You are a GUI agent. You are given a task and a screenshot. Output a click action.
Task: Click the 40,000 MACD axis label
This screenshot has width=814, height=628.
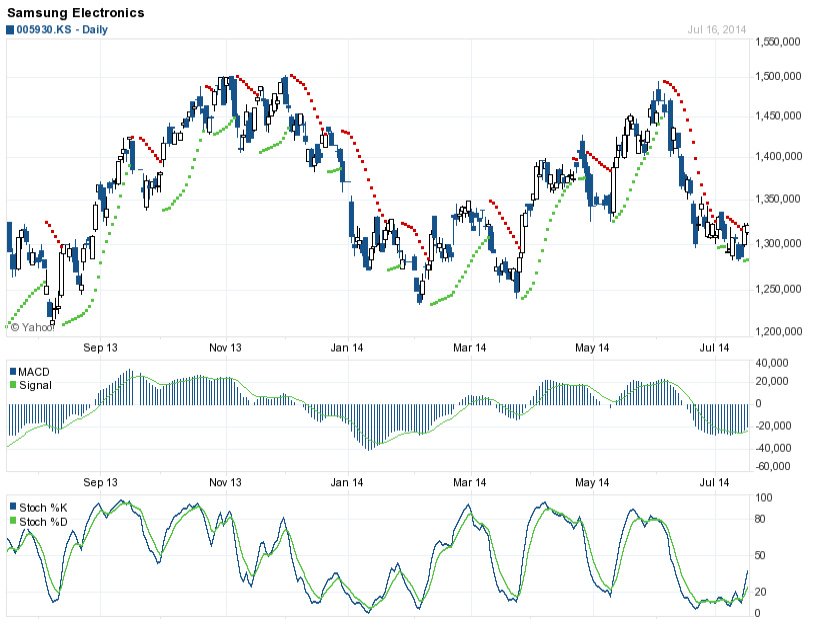point(772,363)
